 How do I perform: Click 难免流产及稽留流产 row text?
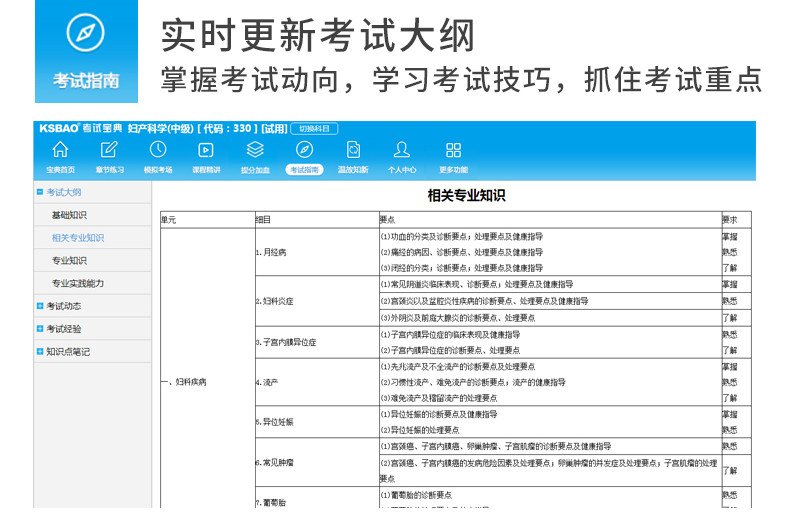click(438, 398)
